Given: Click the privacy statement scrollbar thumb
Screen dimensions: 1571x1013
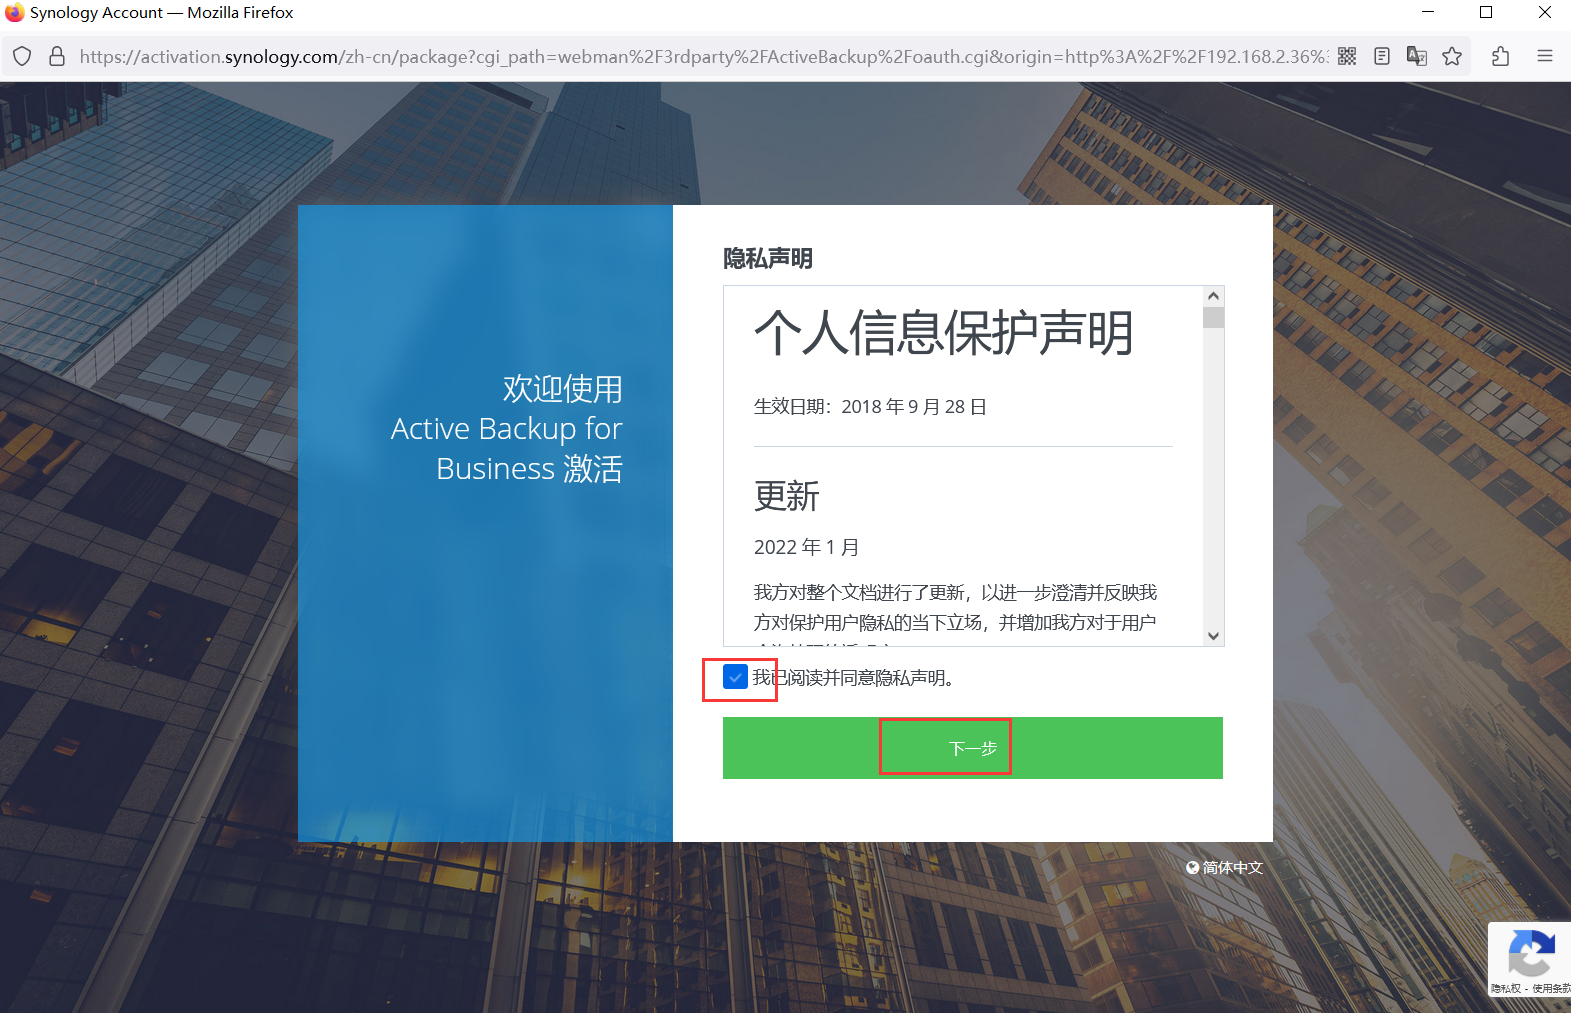Looking at the screenshot, I should point(1213,318).
